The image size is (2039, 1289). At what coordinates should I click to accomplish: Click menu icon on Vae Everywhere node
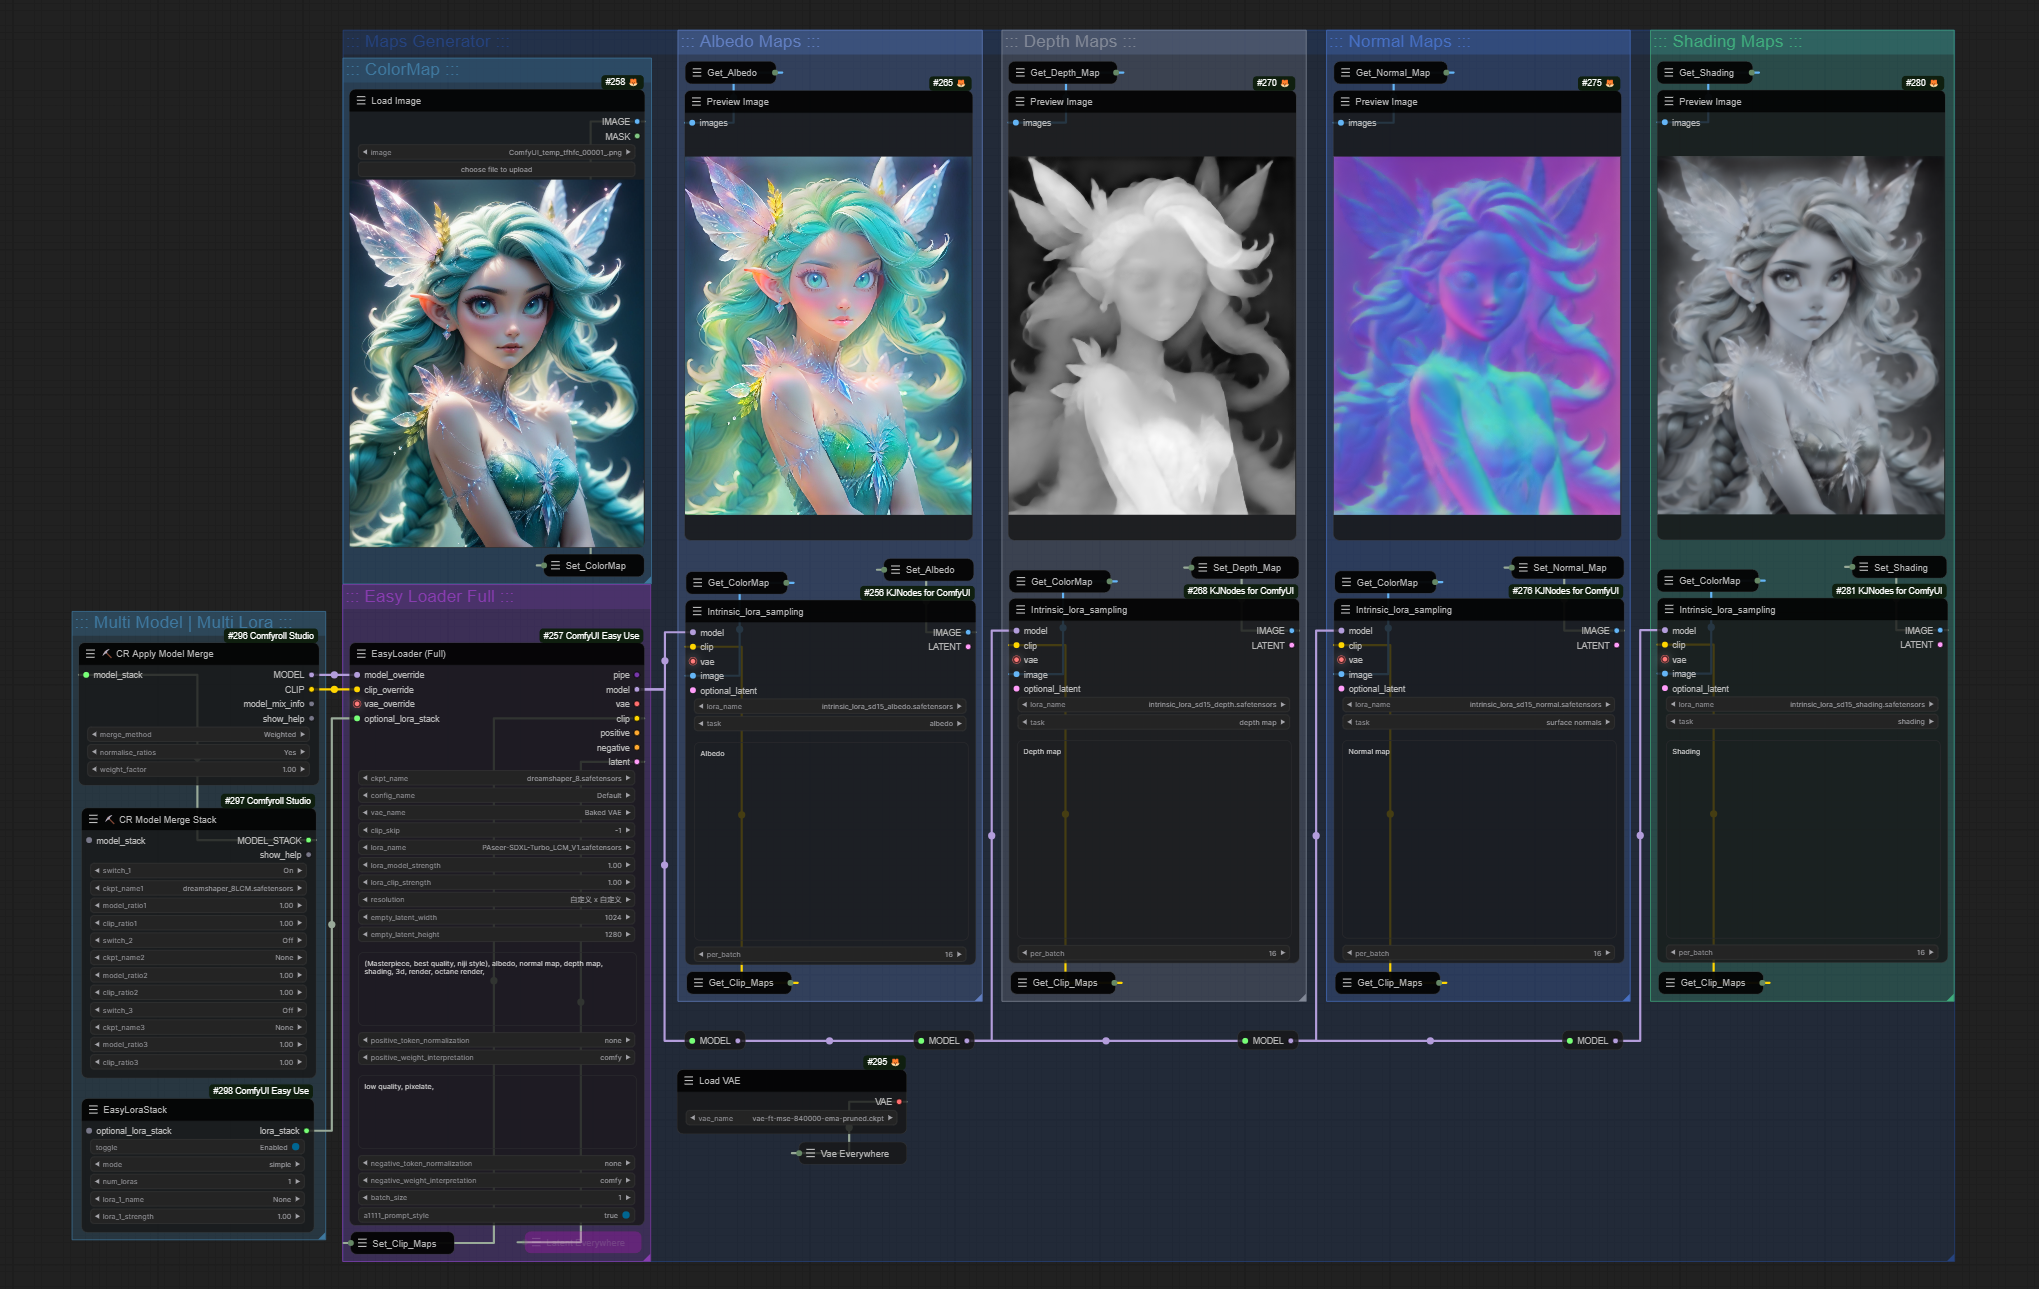point(810,1154)
